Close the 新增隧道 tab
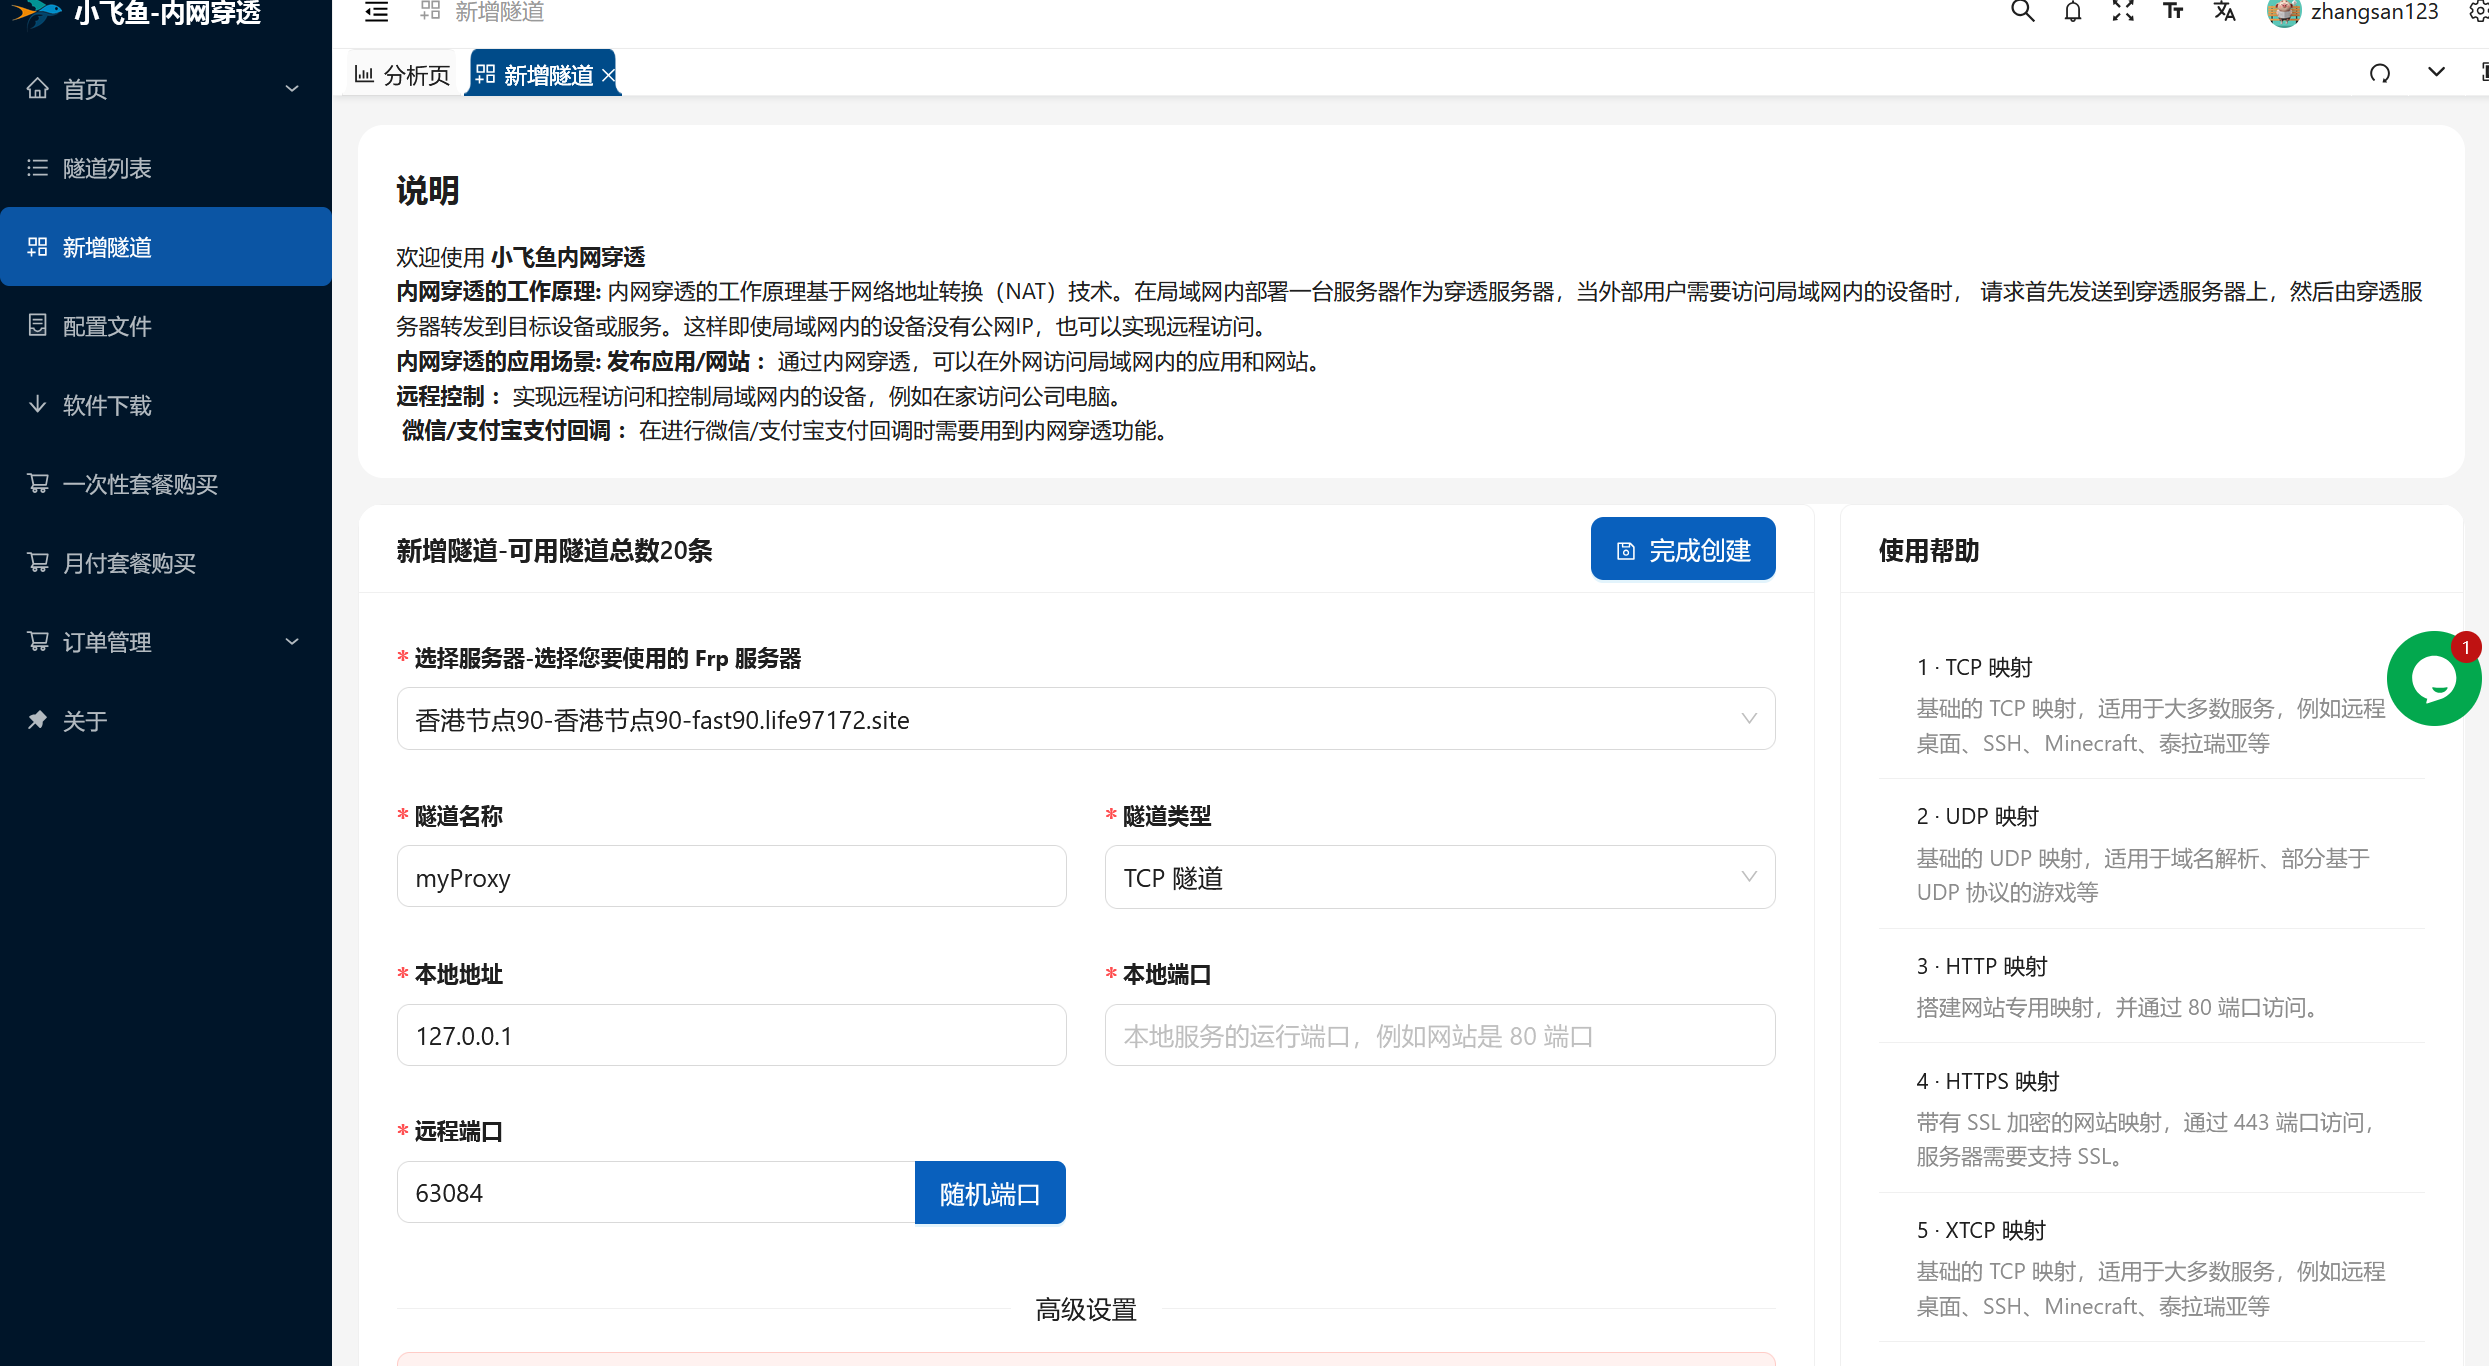Screen dimensions: 2489x1366 608,75
